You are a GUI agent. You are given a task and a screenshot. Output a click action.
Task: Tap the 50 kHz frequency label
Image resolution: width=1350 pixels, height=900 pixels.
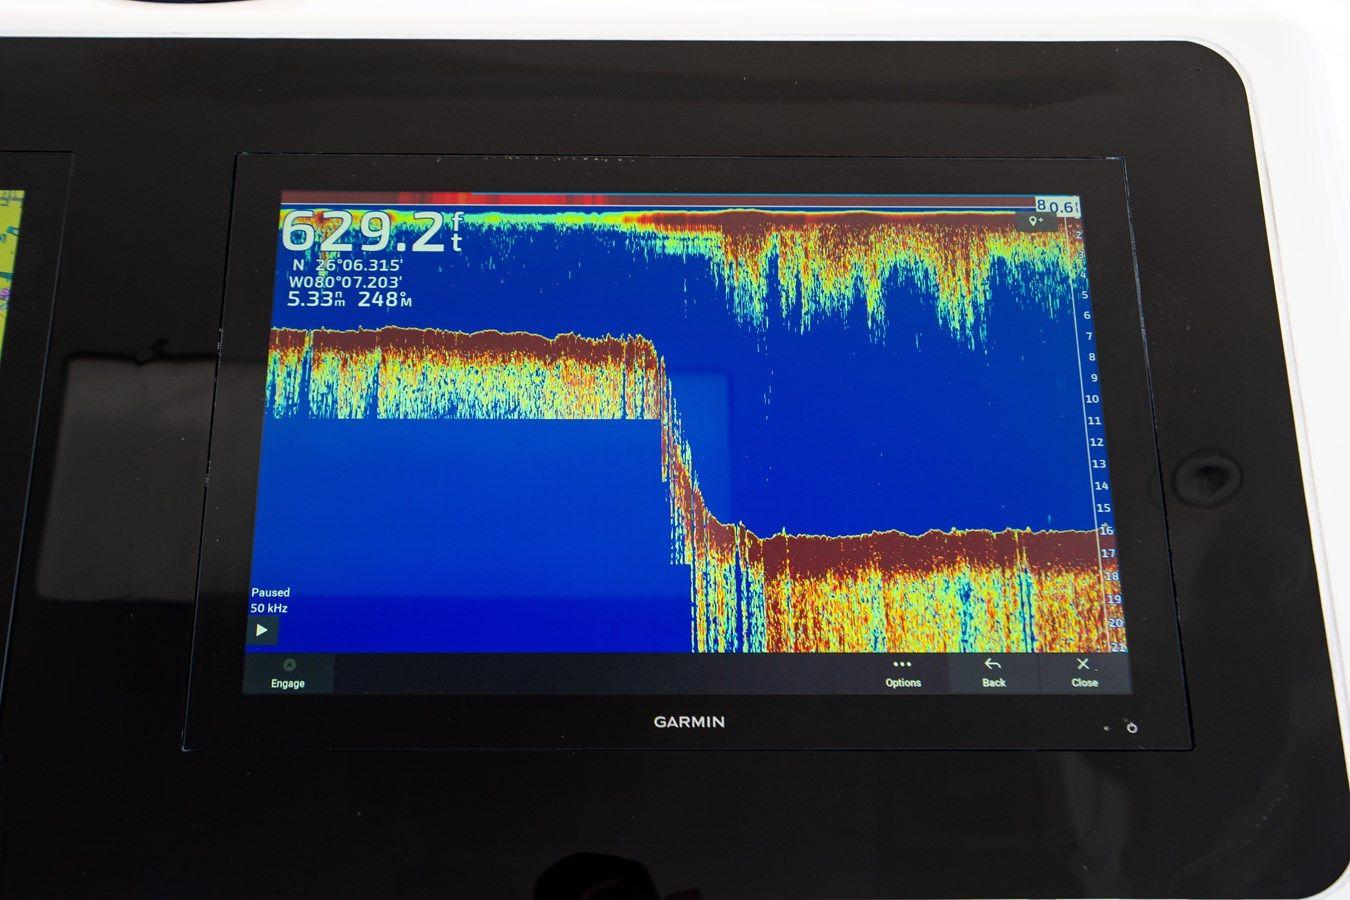click(269, 608)
